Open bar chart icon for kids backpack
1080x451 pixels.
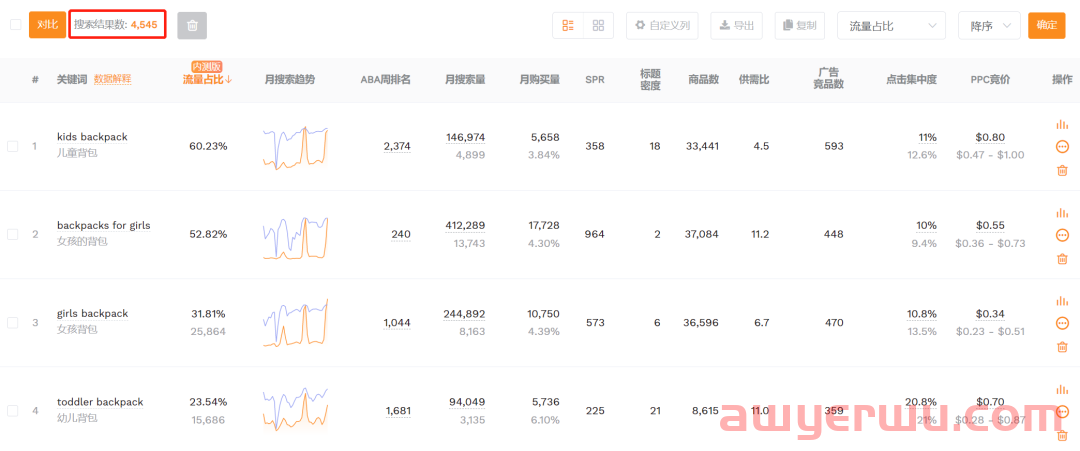[1062, 124]
